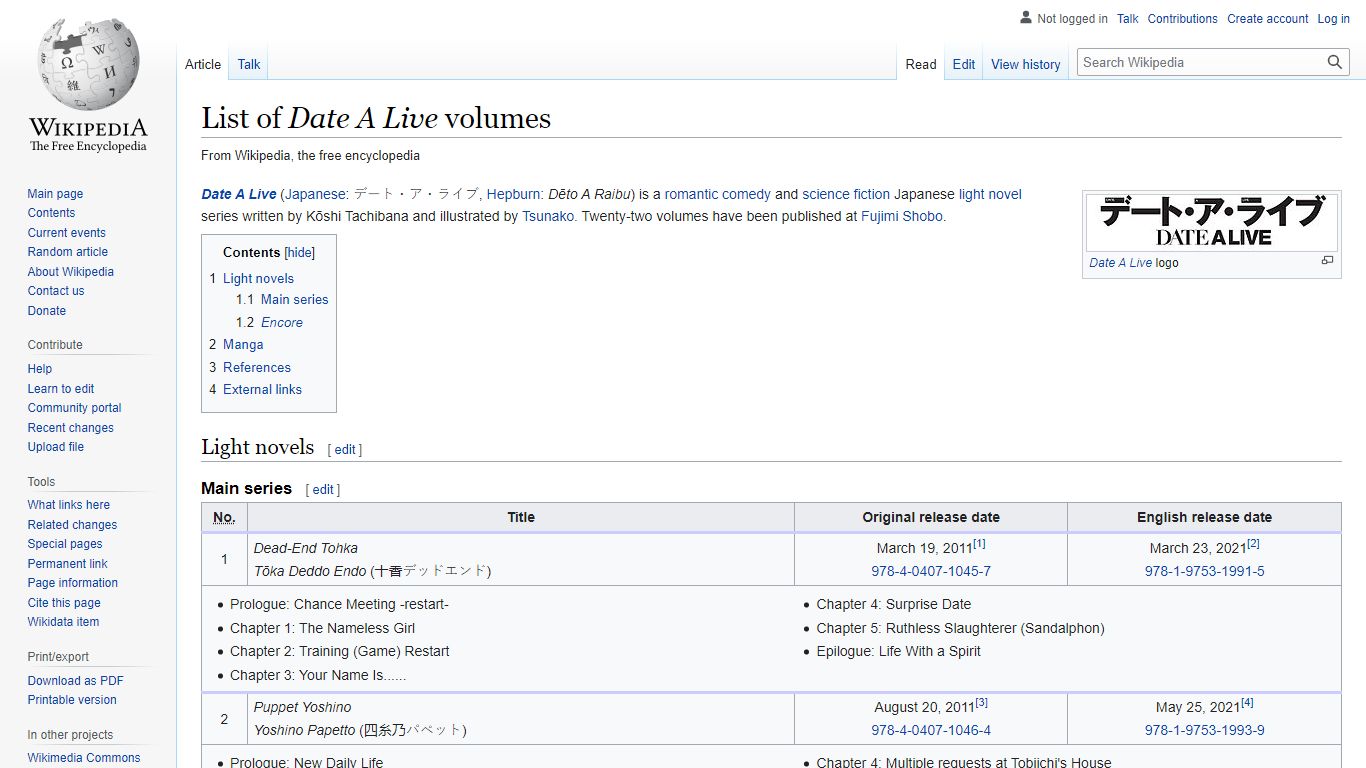The width and height of the screenshot is (1366, 768).
Task: Jump to Manga section in Contents
Action: pos(243,345)
